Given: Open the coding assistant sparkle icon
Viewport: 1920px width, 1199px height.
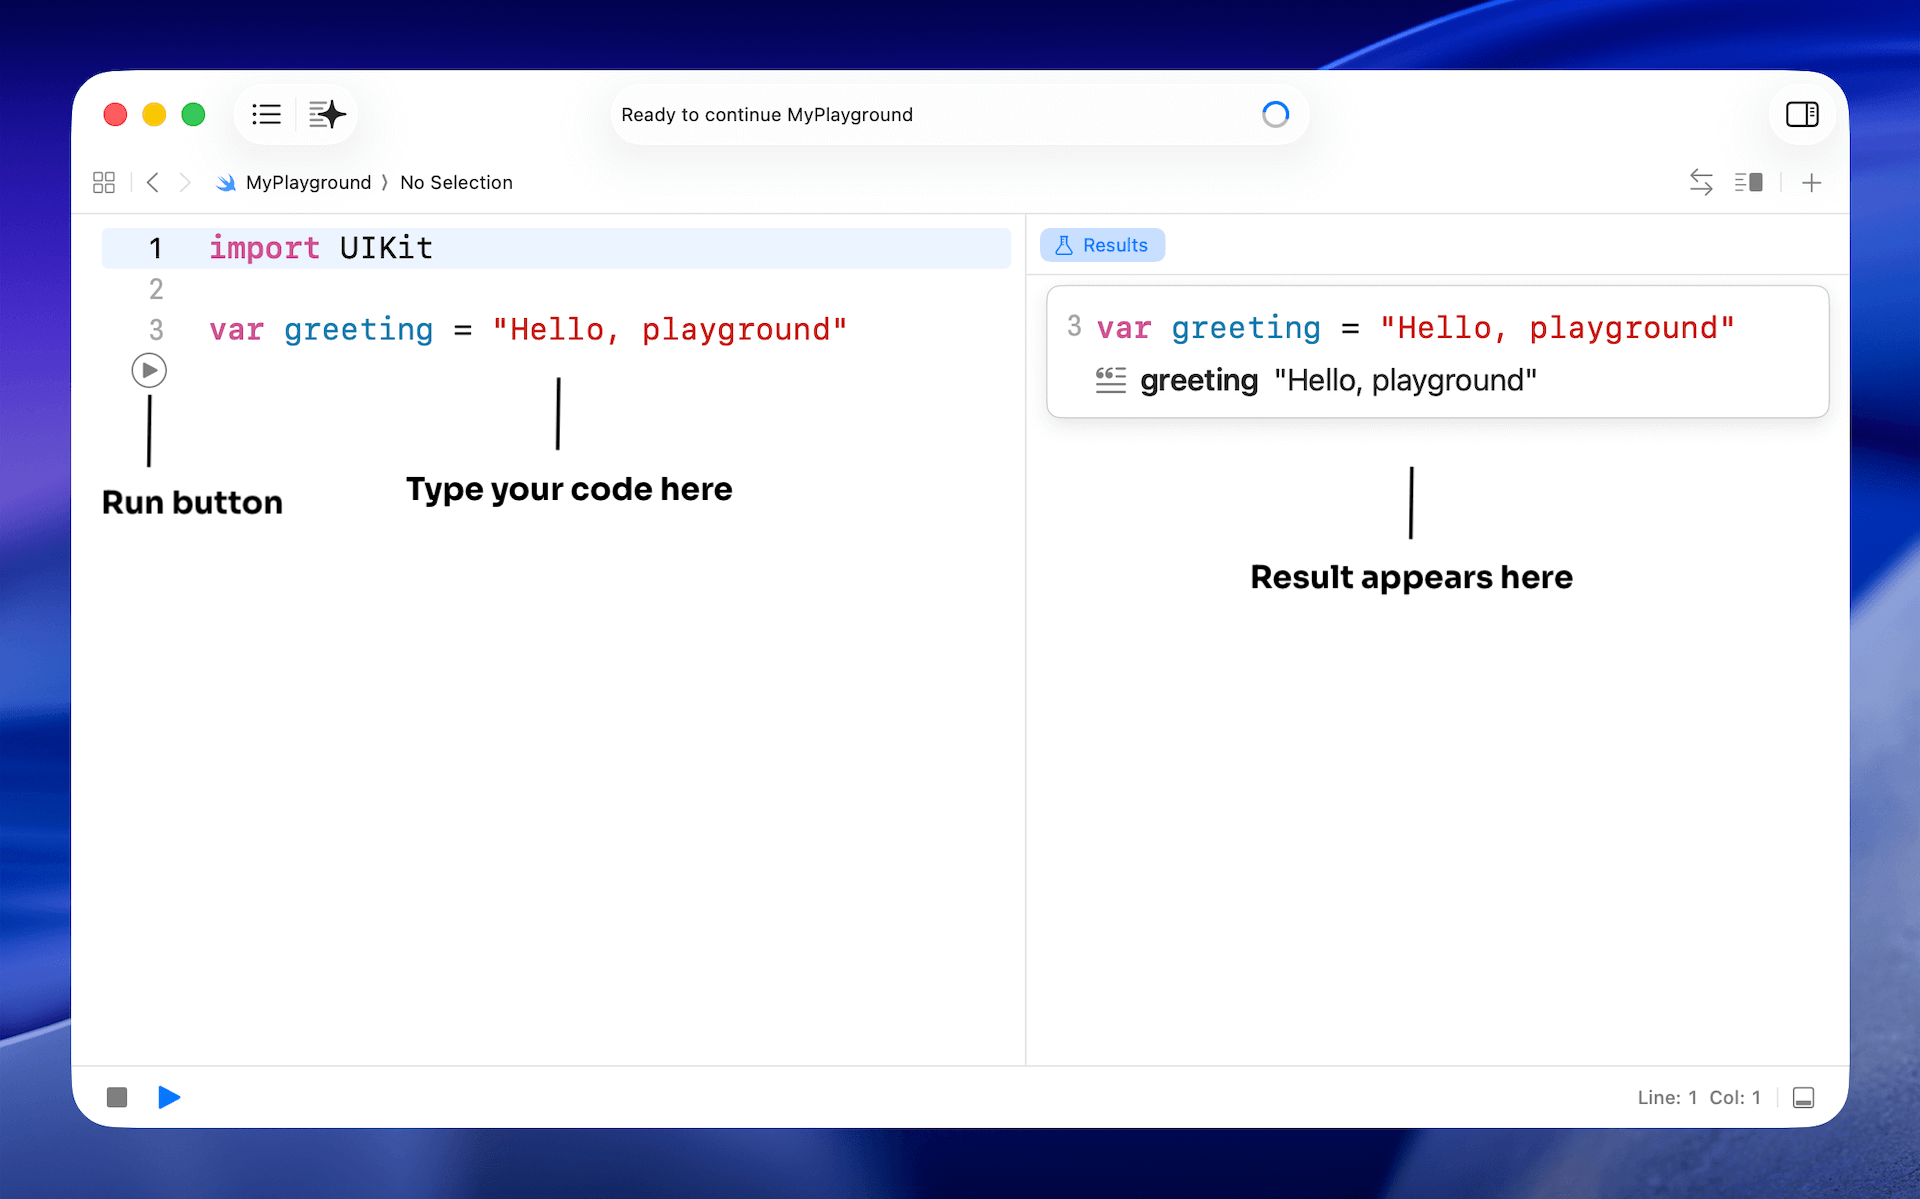Looking at the screenshot, I should pos(327,114).
